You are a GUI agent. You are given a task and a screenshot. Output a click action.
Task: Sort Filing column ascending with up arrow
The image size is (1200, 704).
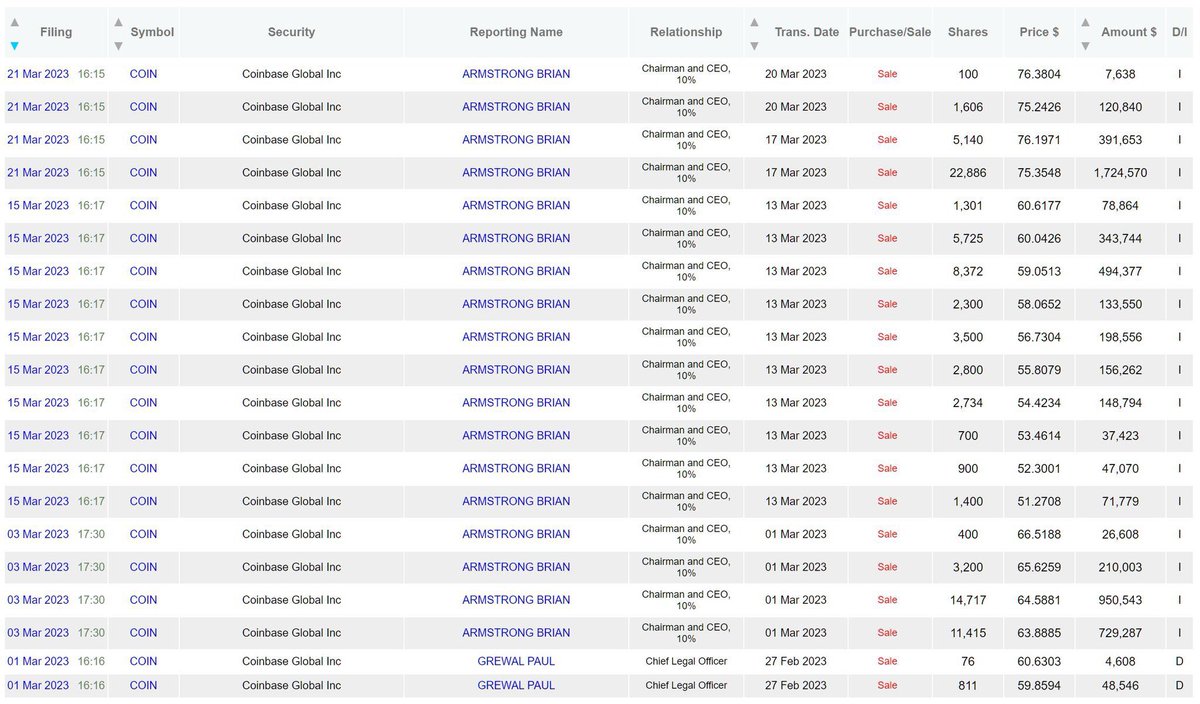pyautogui.click(x=14, y=21)
